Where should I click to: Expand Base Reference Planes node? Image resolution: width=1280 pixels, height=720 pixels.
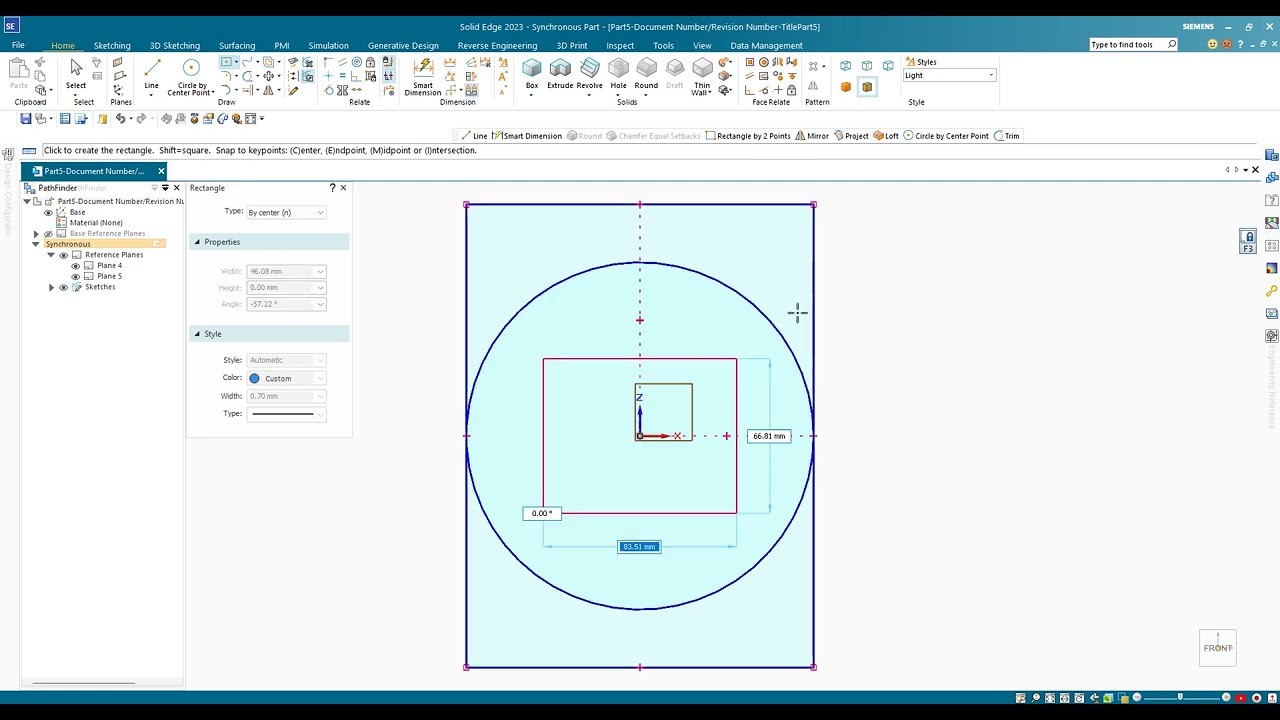click(36, 234)
